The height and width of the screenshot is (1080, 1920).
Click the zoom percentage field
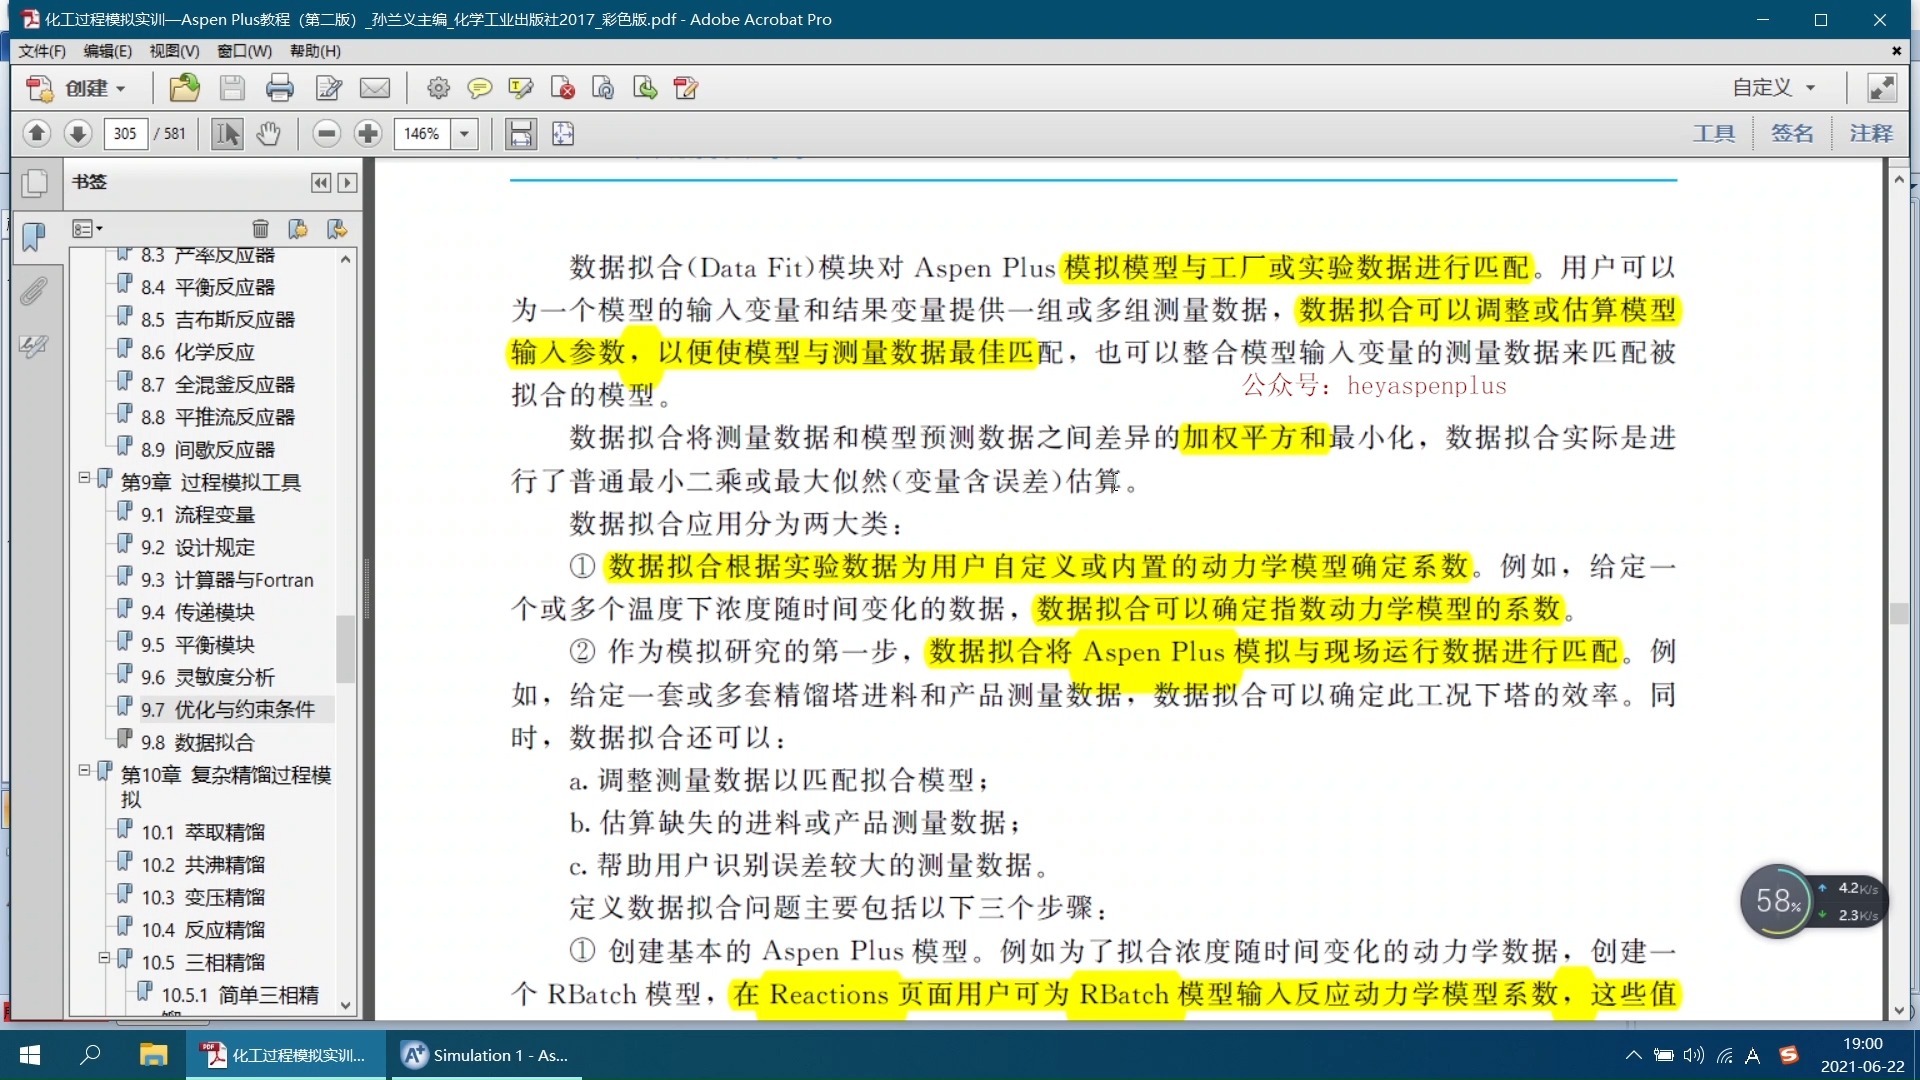tap(422, 133)
